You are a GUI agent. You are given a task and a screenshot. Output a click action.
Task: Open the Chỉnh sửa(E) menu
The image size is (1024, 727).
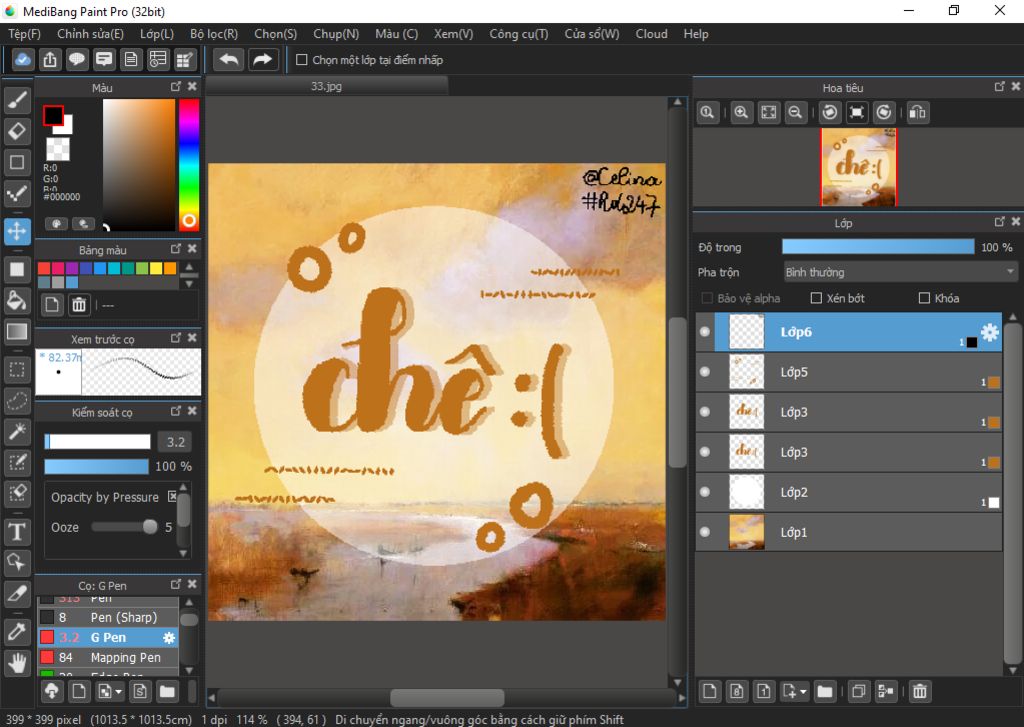[x=90, y=34]
